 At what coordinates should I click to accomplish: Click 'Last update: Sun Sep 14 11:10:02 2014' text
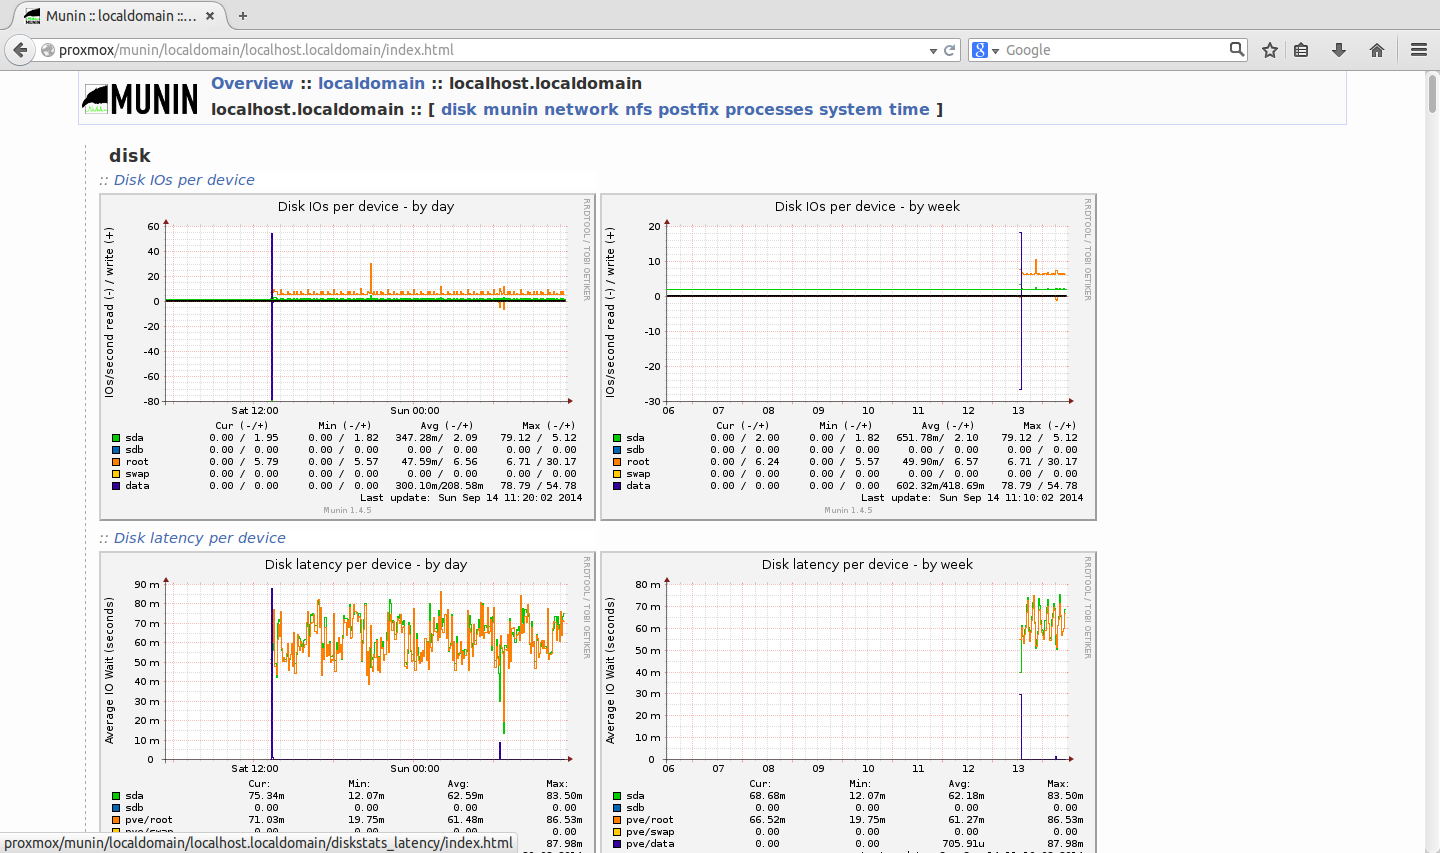tap(972, 498)
